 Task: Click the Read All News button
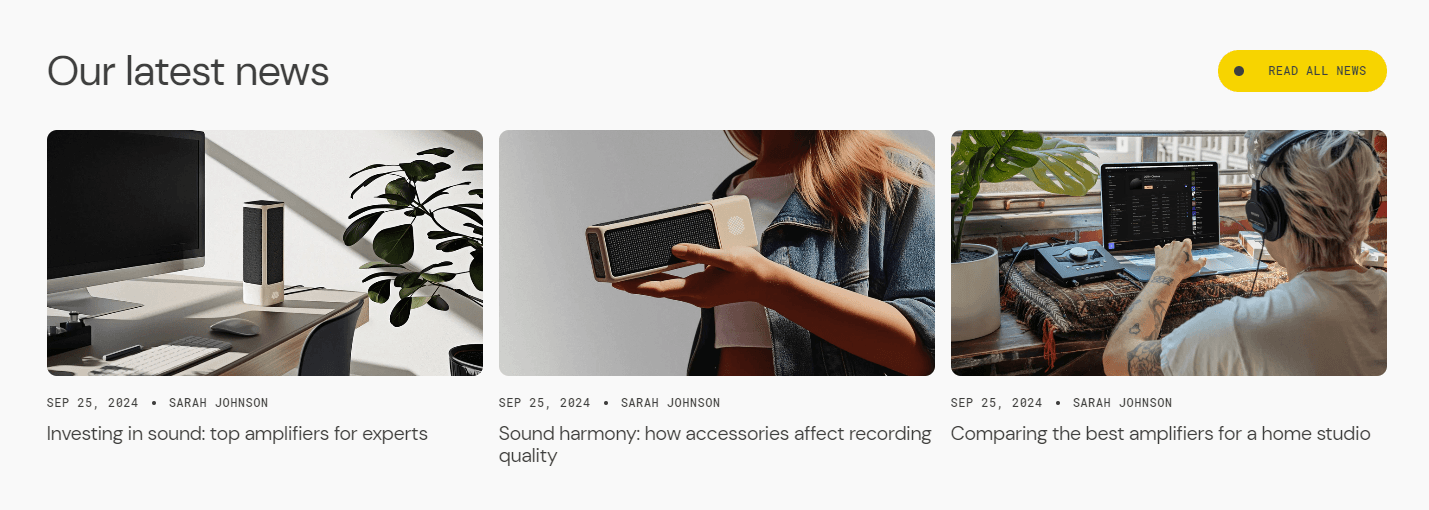pos(1302,71)
